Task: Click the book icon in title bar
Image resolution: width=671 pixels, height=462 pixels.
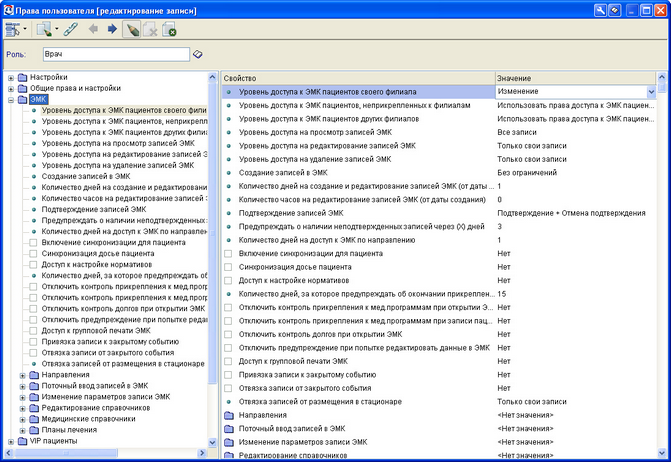Action: [x=615, y=10]
